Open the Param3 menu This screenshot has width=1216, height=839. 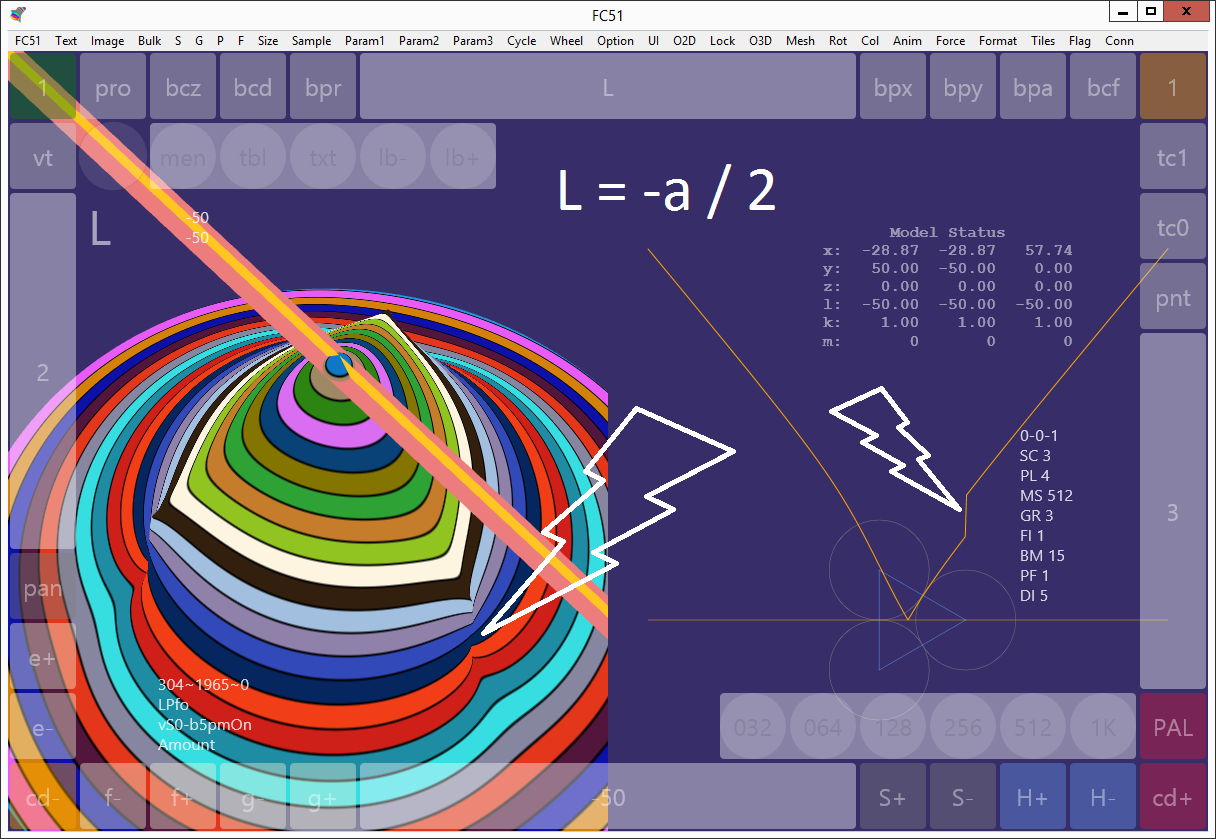point(473,41)
